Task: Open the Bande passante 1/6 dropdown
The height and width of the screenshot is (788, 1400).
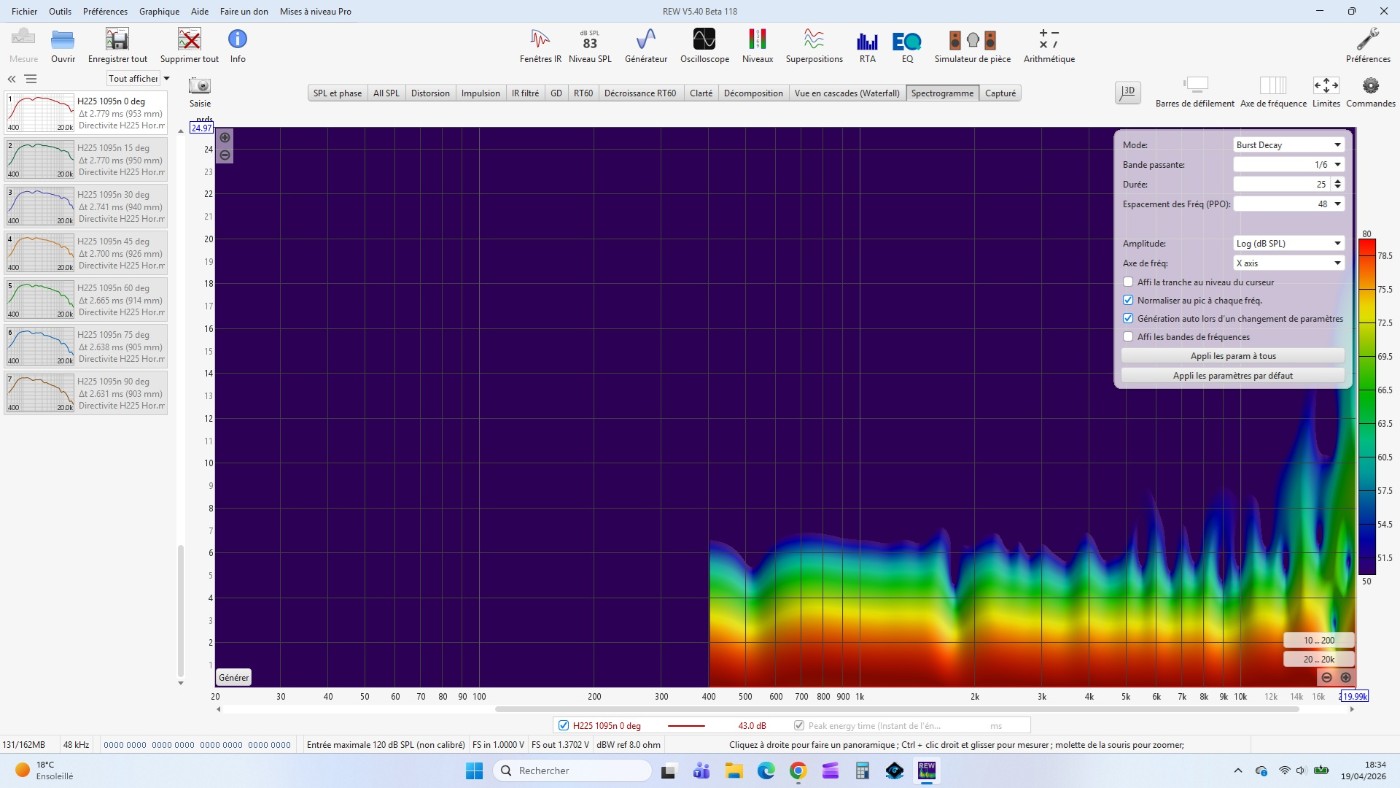Action: click(1288, 164)
